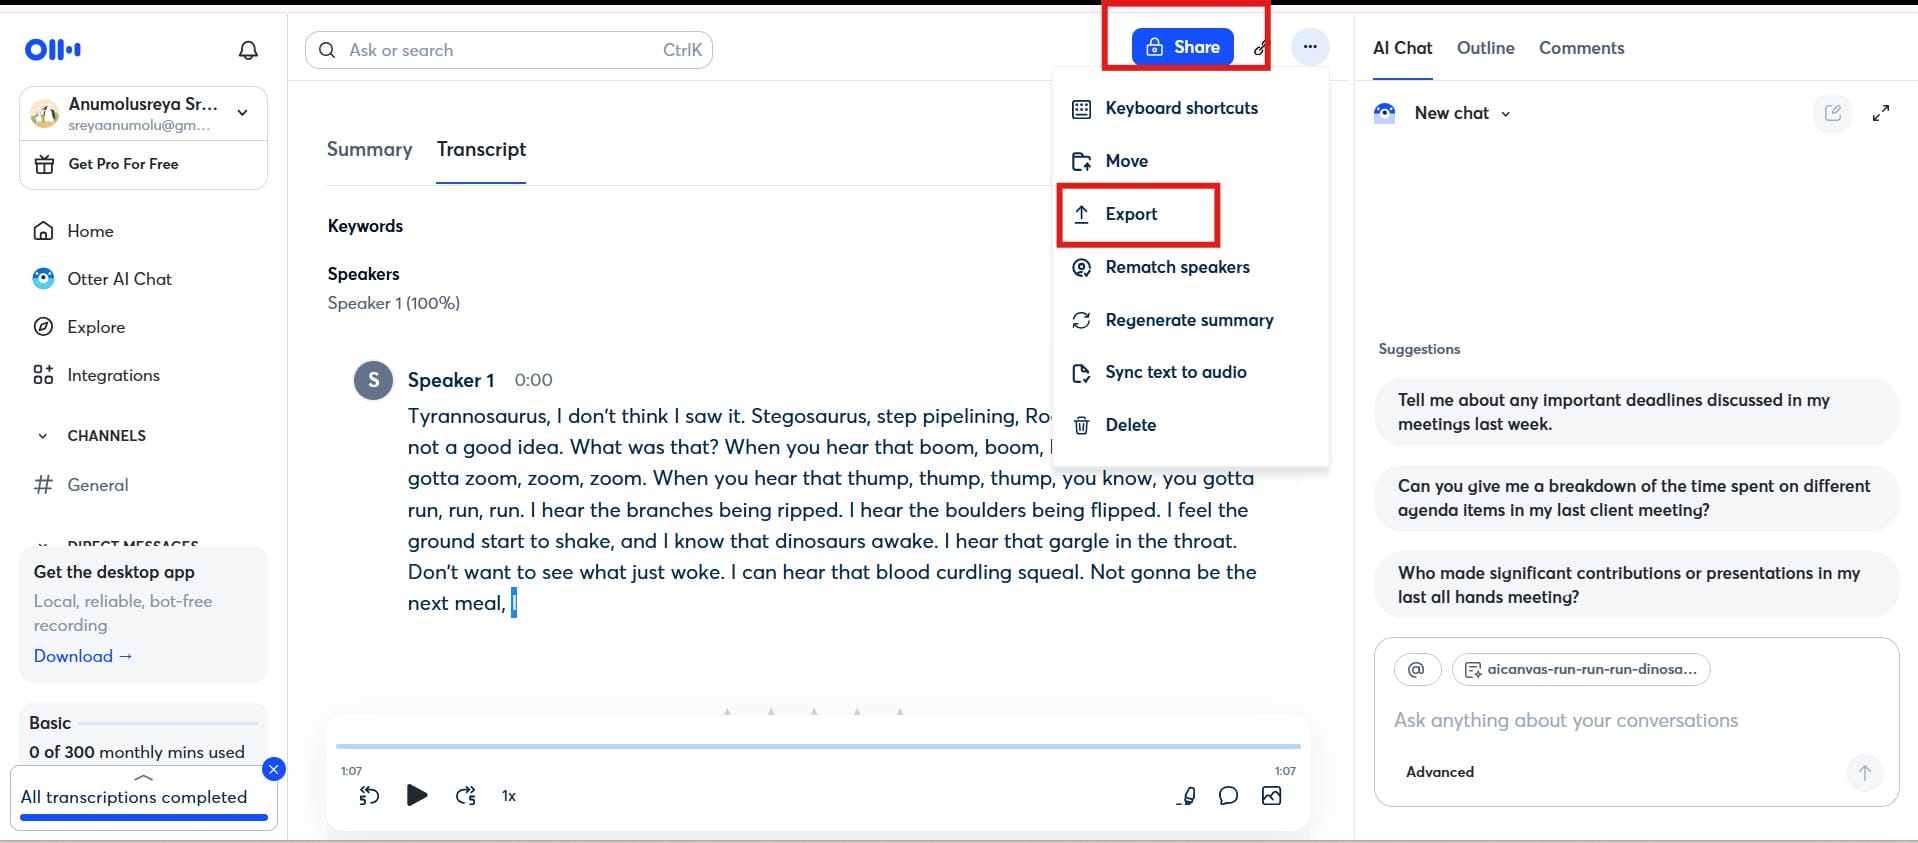Choose Delete from the menu

1190,425
